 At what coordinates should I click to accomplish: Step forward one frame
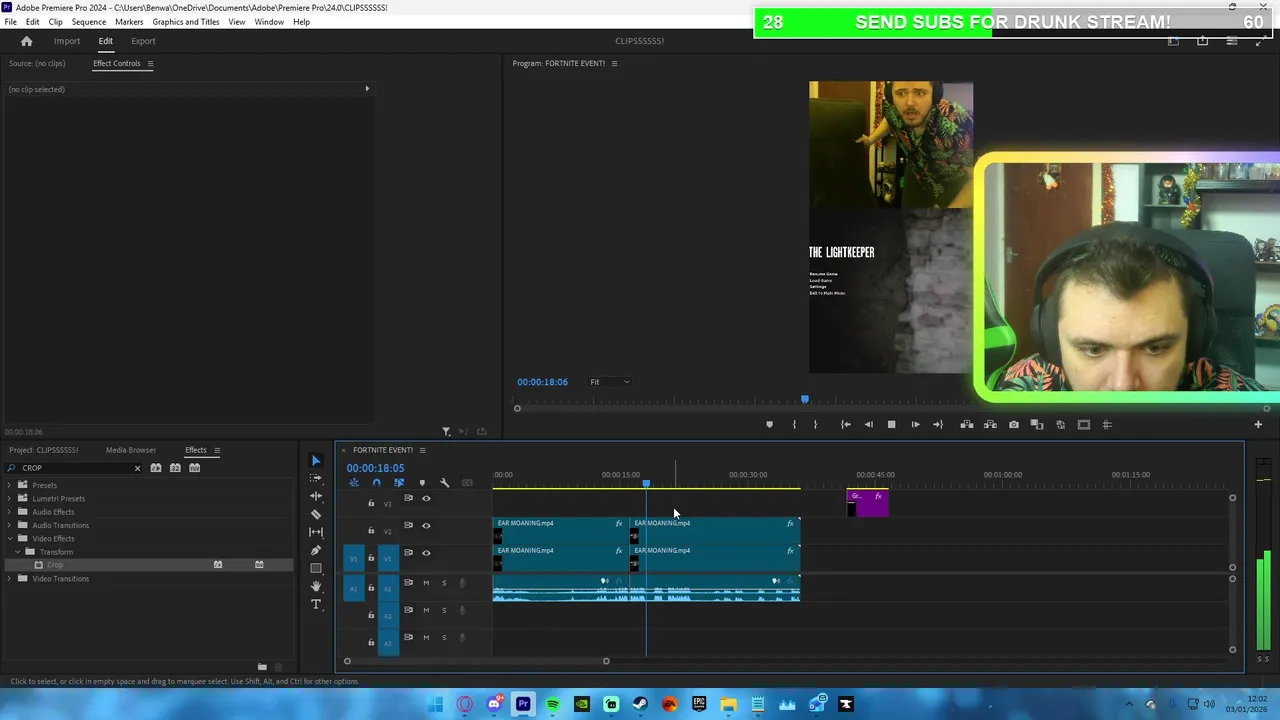[915, 424]
